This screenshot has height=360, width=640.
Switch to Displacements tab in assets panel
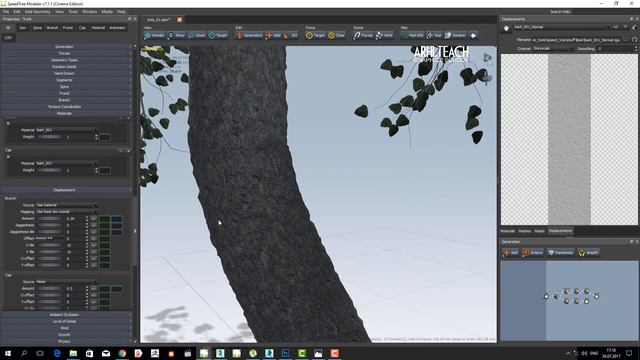tap(560, 231)
